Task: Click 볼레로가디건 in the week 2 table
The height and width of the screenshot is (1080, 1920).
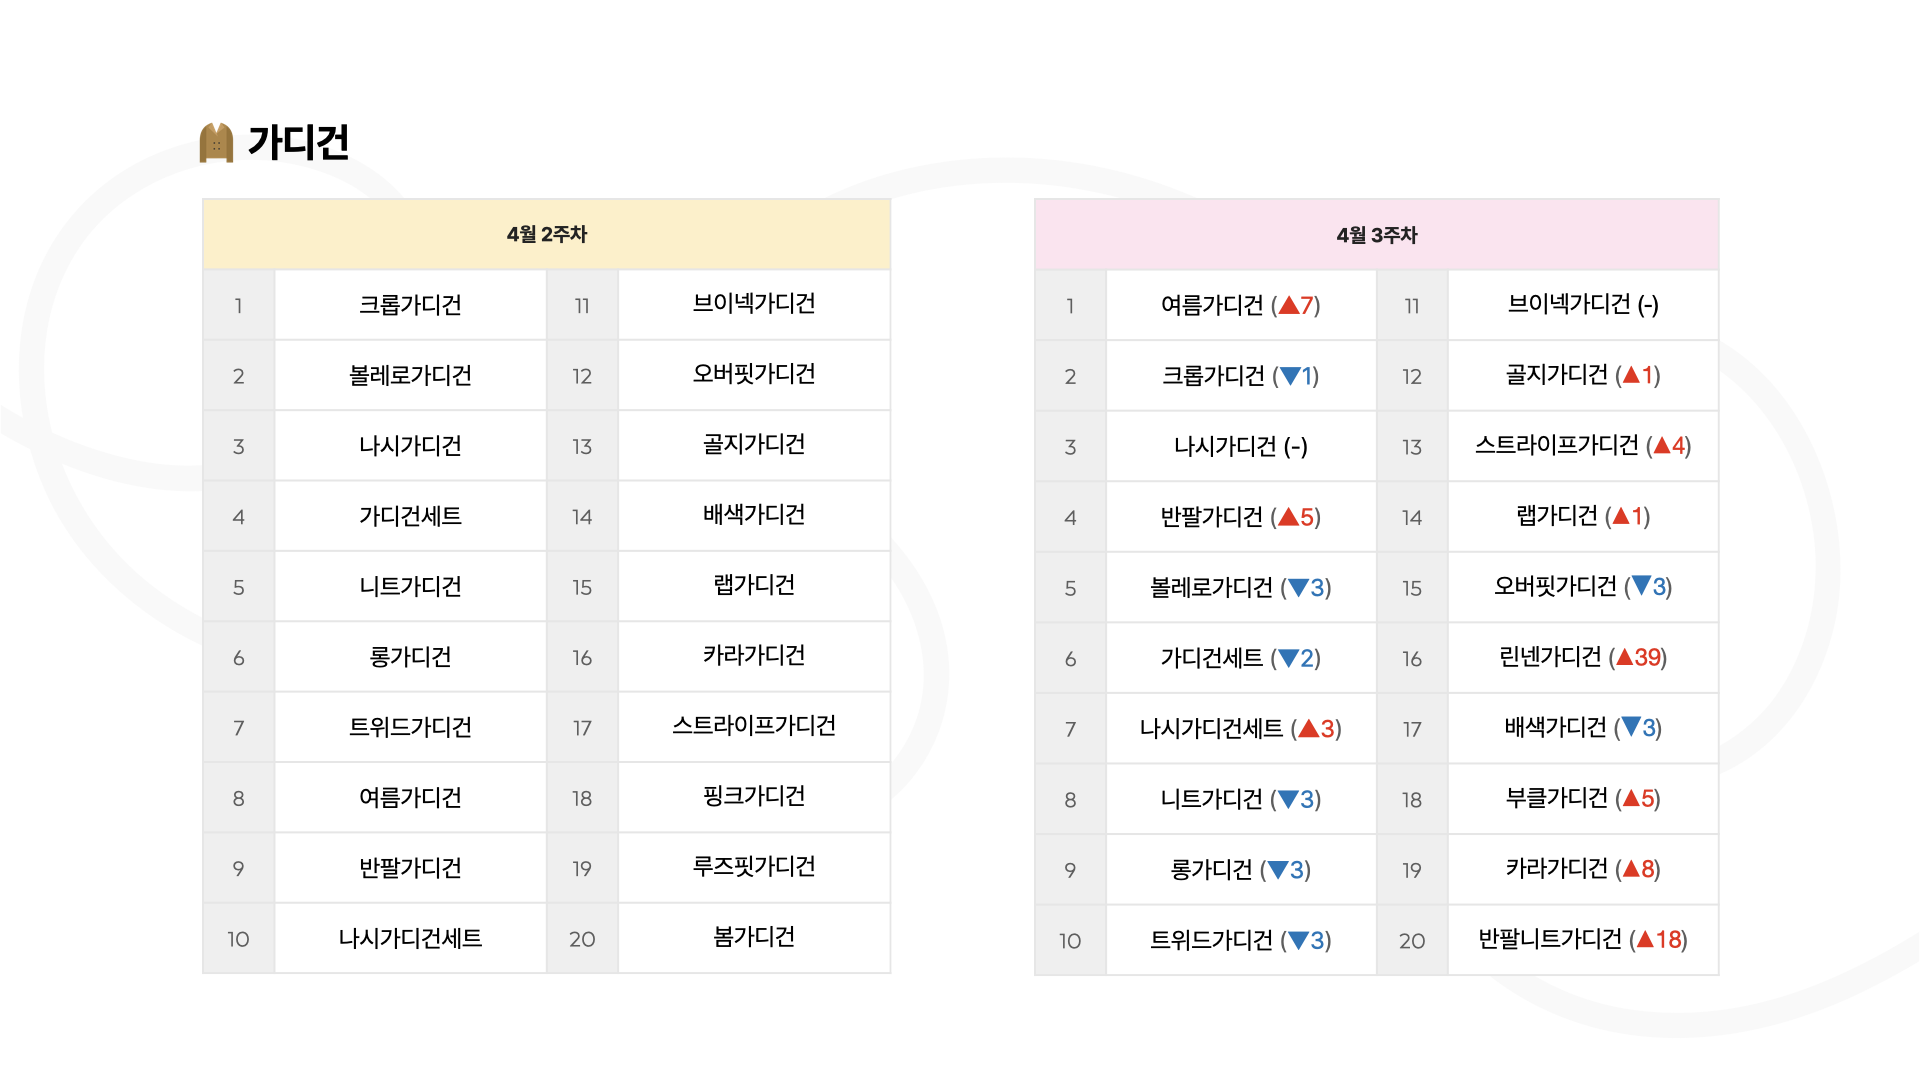Action: 410,375
